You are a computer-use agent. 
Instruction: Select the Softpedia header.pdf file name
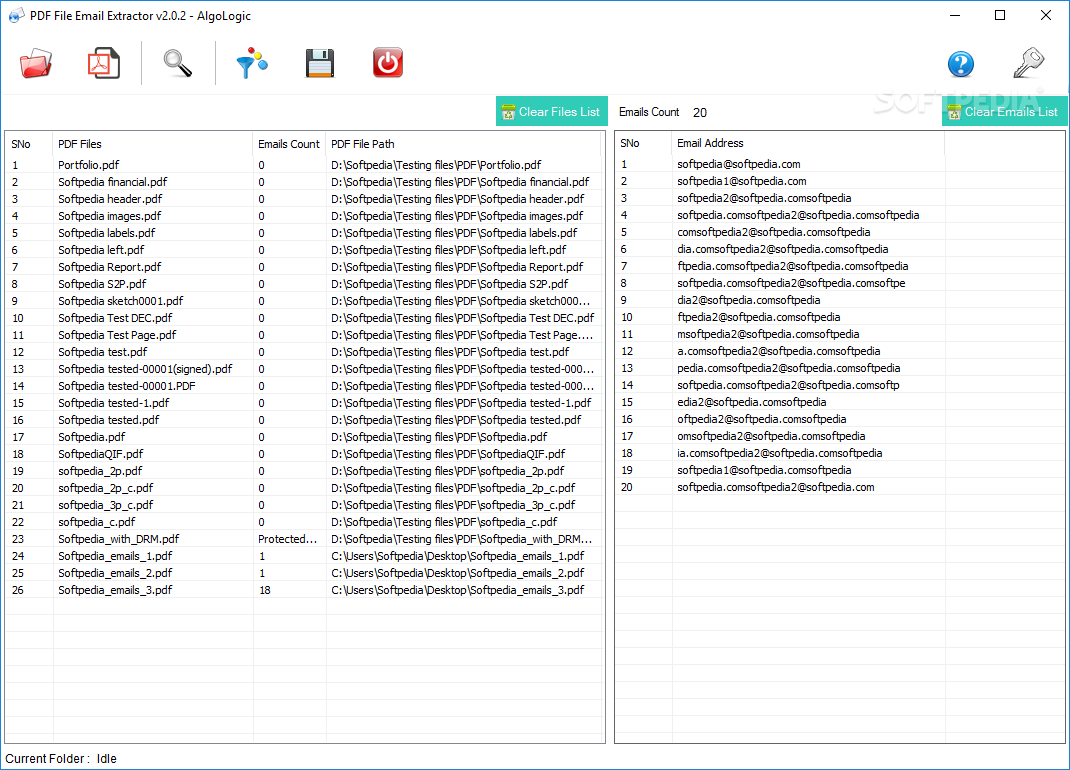point(110,199)
